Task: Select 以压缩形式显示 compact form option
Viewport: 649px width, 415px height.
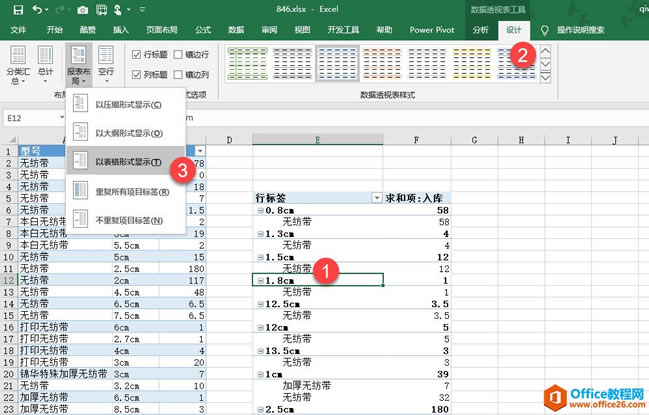Action: [125, 104]
